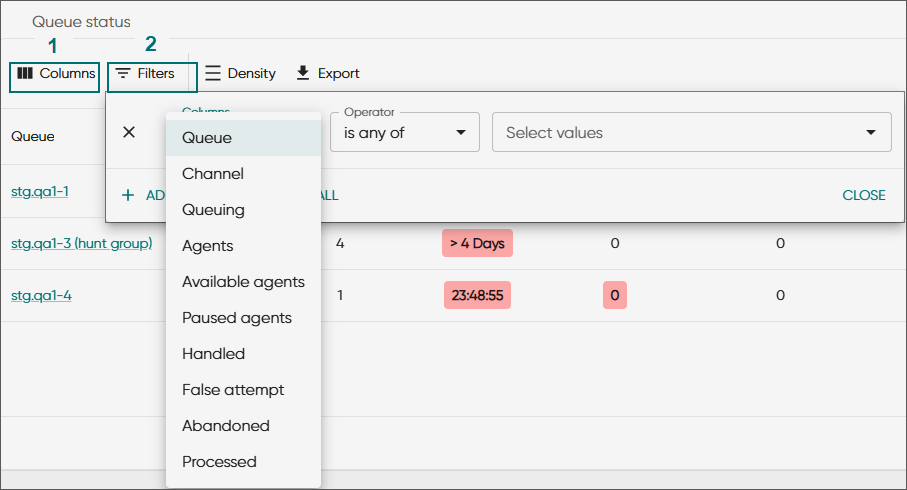Pick Agents from the column list
This screenshot has width=907, height=490.
tap(244, 246)
